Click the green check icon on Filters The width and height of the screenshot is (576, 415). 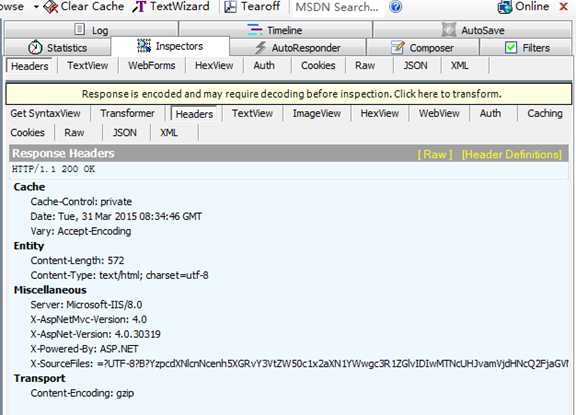[x=511, y=47]
